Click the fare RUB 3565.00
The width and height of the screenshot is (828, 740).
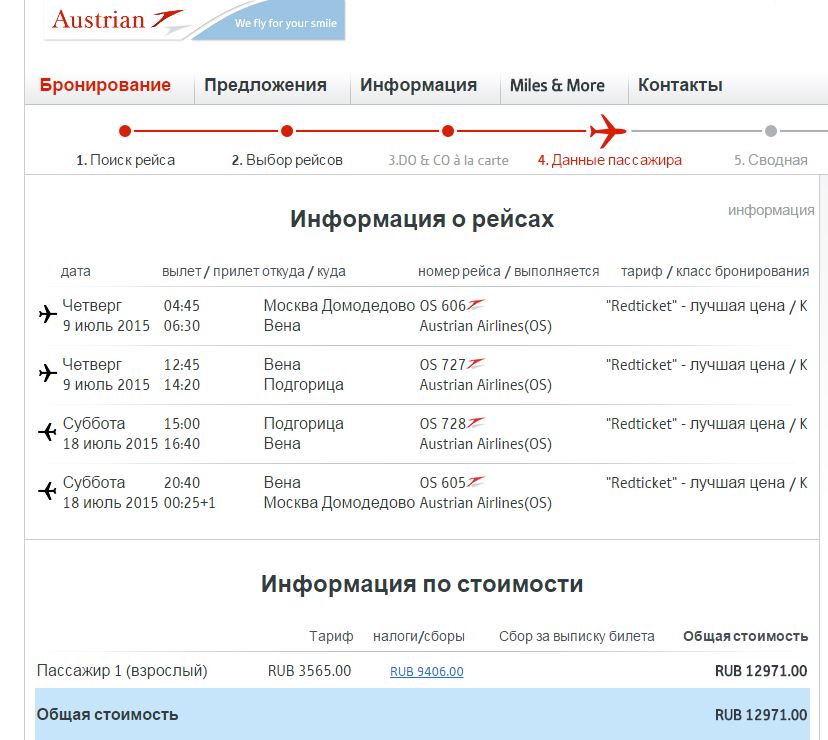[x=309, y=671]
